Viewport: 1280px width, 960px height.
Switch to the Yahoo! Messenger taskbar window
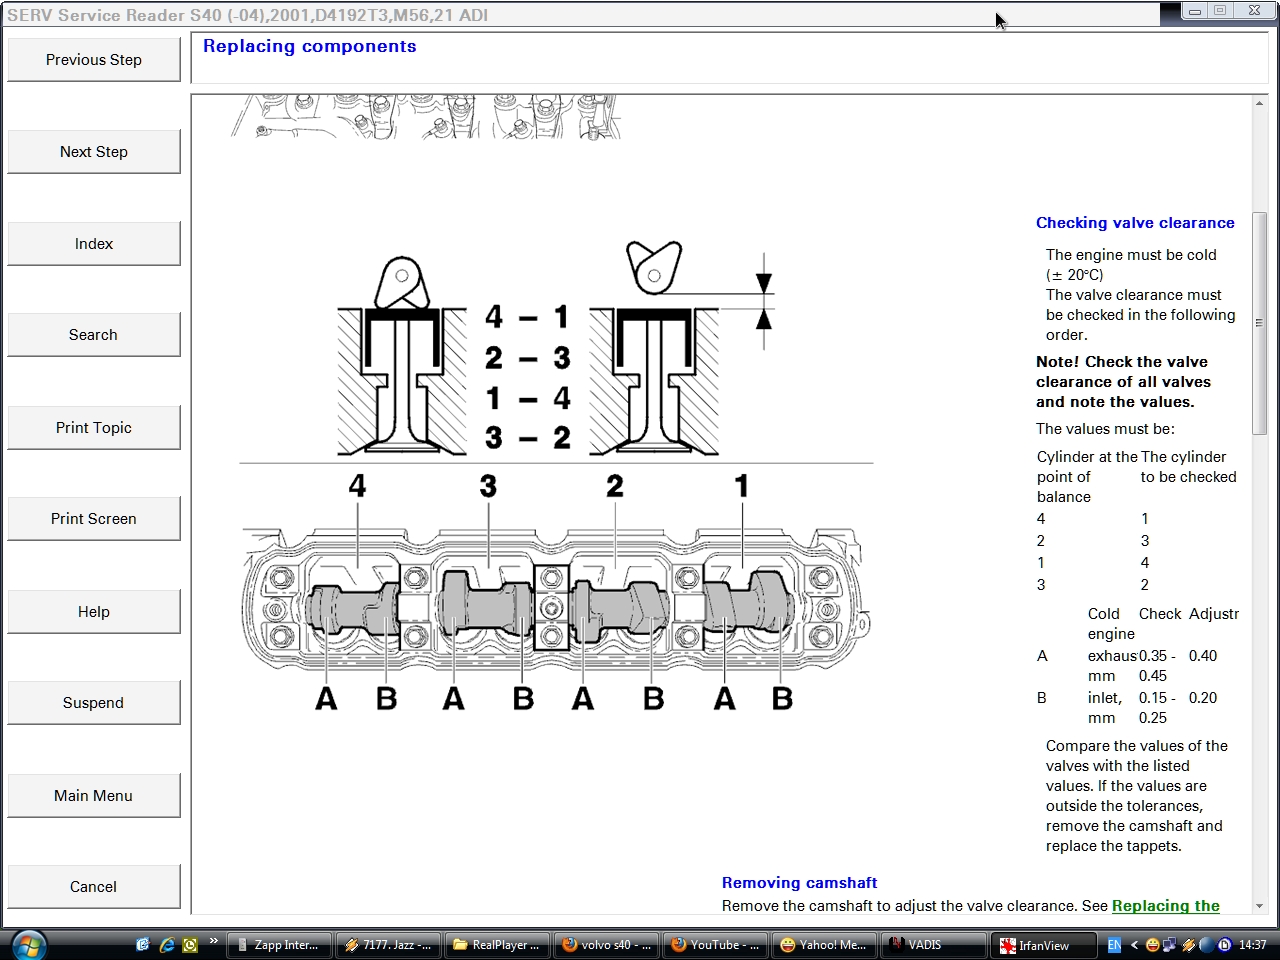pyautogui.click(x=823, y=945)
